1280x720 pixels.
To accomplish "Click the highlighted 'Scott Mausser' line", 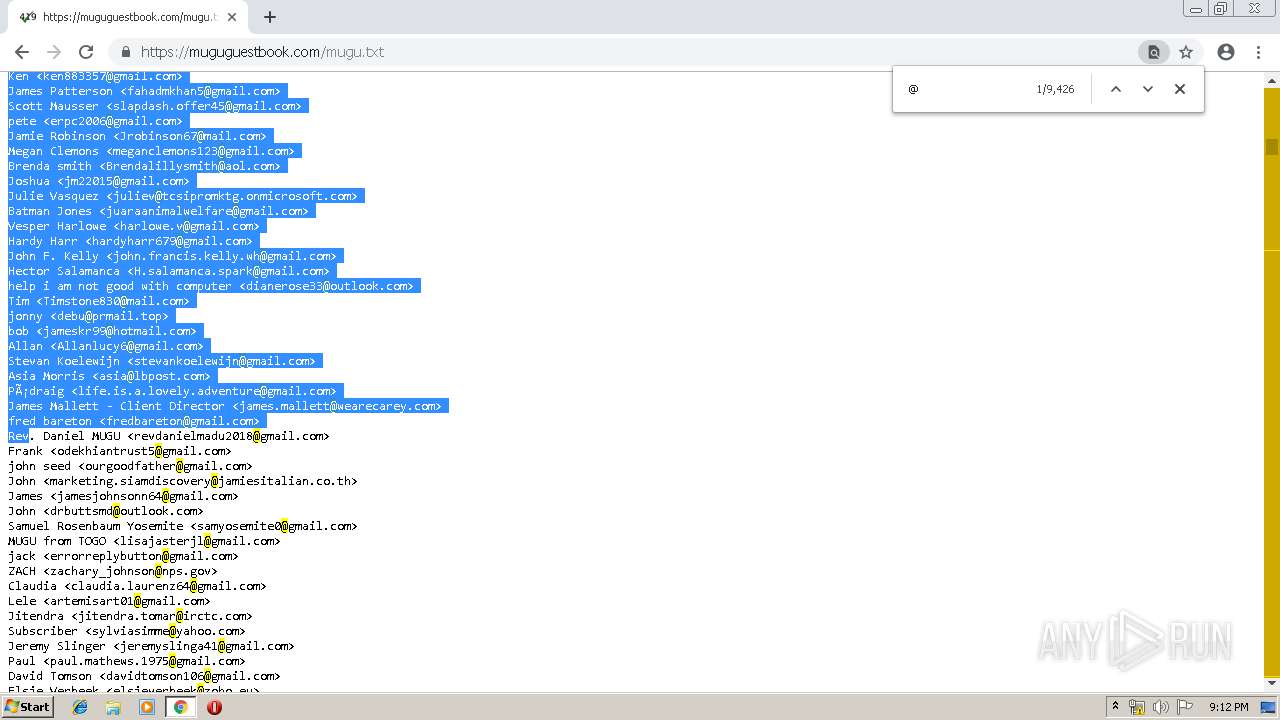I will click(x=158, y=106).
